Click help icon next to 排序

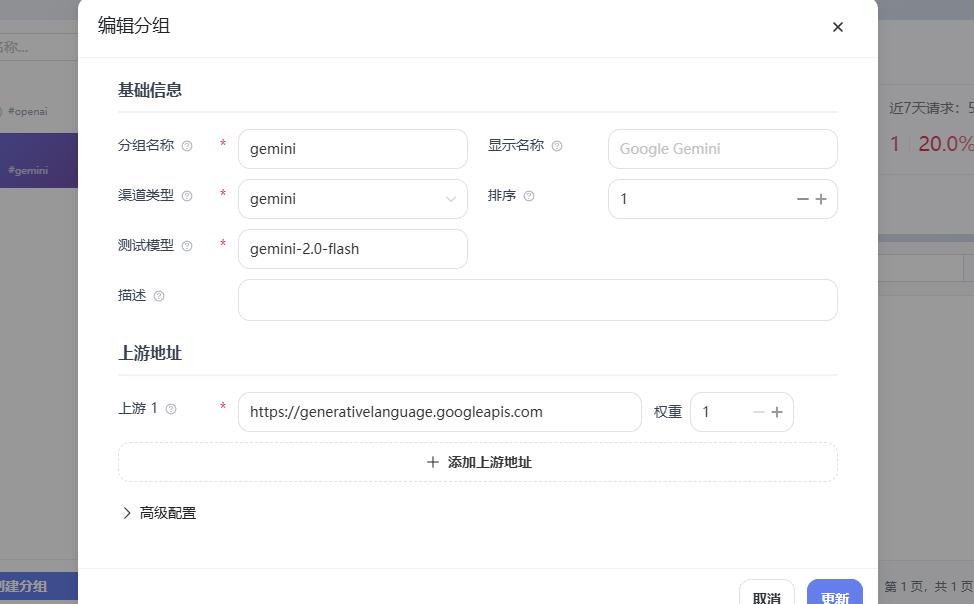[529, 196]
